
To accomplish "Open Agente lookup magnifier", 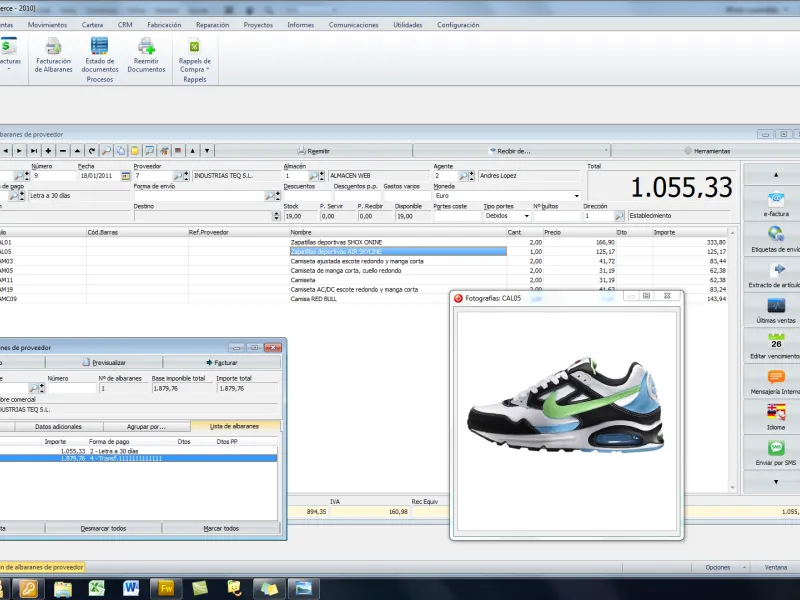I will [x=463, y=176].
